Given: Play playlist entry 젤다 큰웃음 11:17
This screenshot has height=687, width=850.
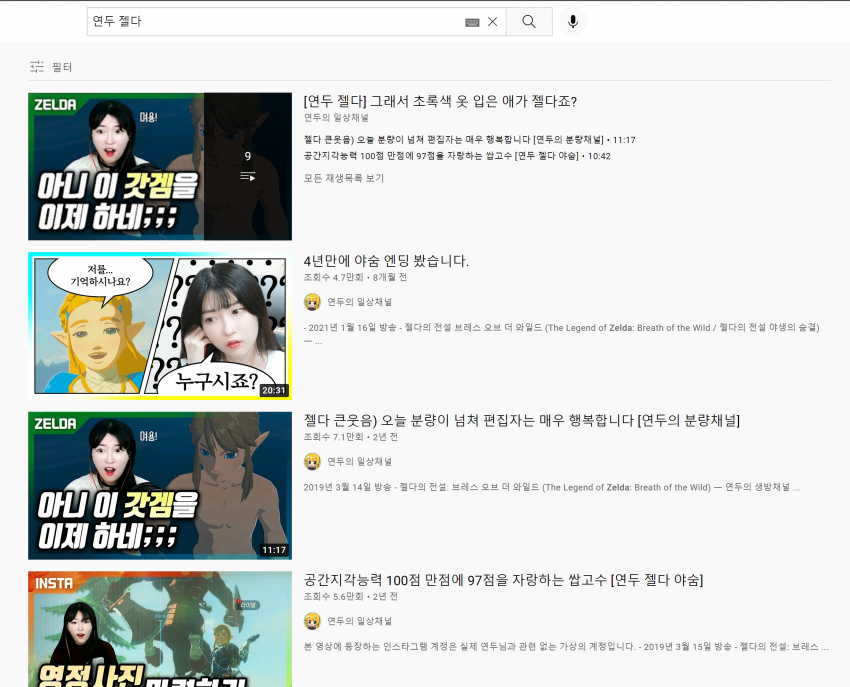Looking at the screenshot, I should [x=469, y=140].
